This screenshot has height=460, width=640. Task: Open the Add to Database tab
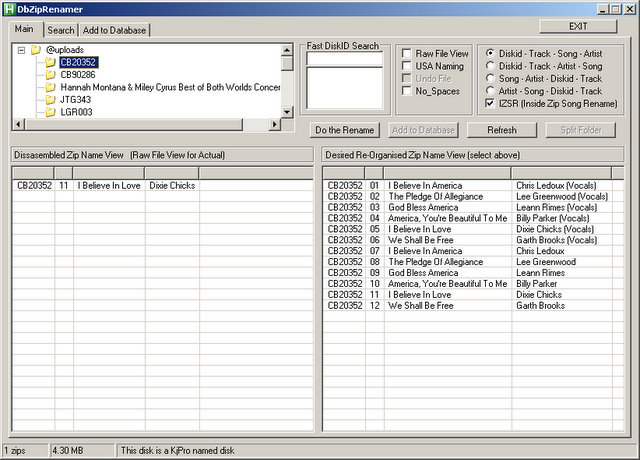(x=113, y=30)
